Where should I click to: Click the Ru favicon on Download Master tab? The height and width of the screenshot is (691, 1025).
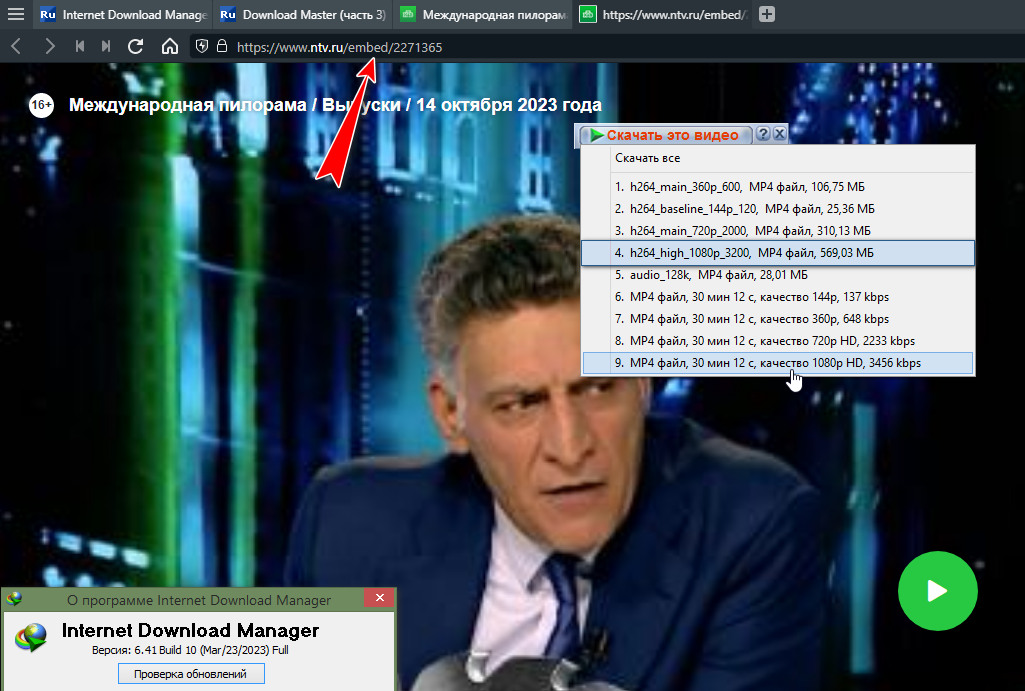click(228, 14)
